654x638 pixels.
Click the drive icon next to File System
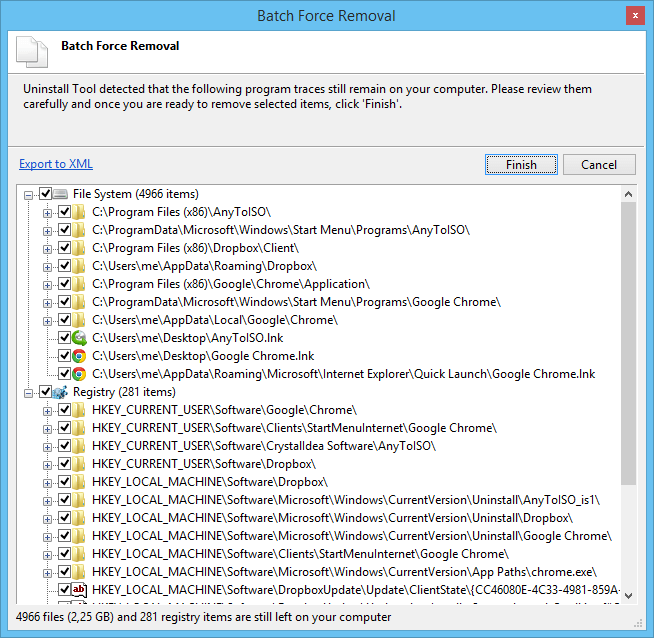click(x=60, y=194)
